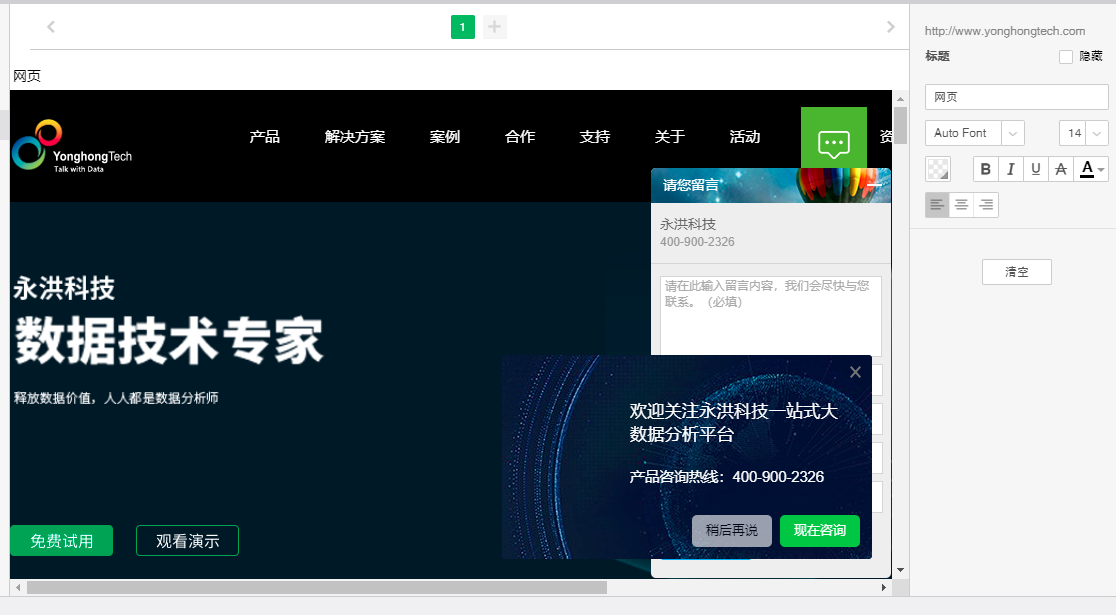The image size is (1116, 615).
Task: Click the 免费试用 button
Action: click(x=61, y=541)
